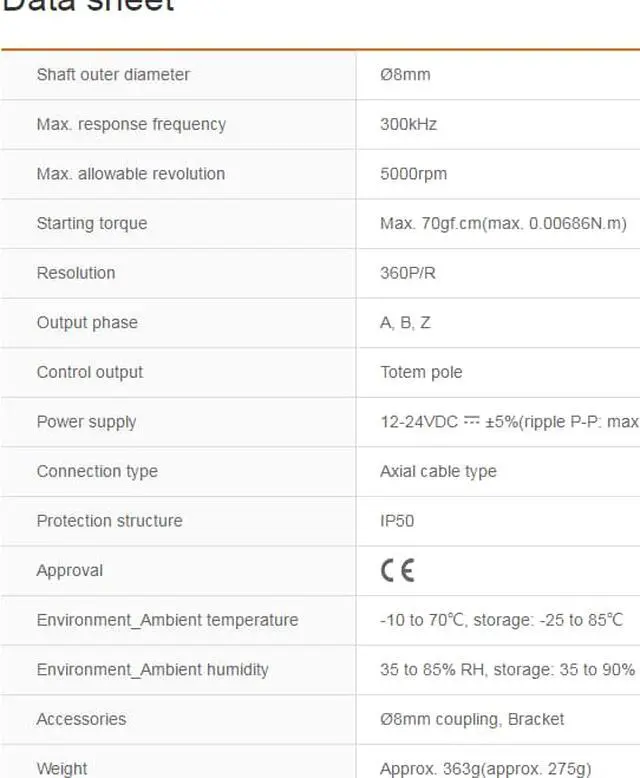Click the "Axial cable type" value
640x778 pixels.
(438, 471)
